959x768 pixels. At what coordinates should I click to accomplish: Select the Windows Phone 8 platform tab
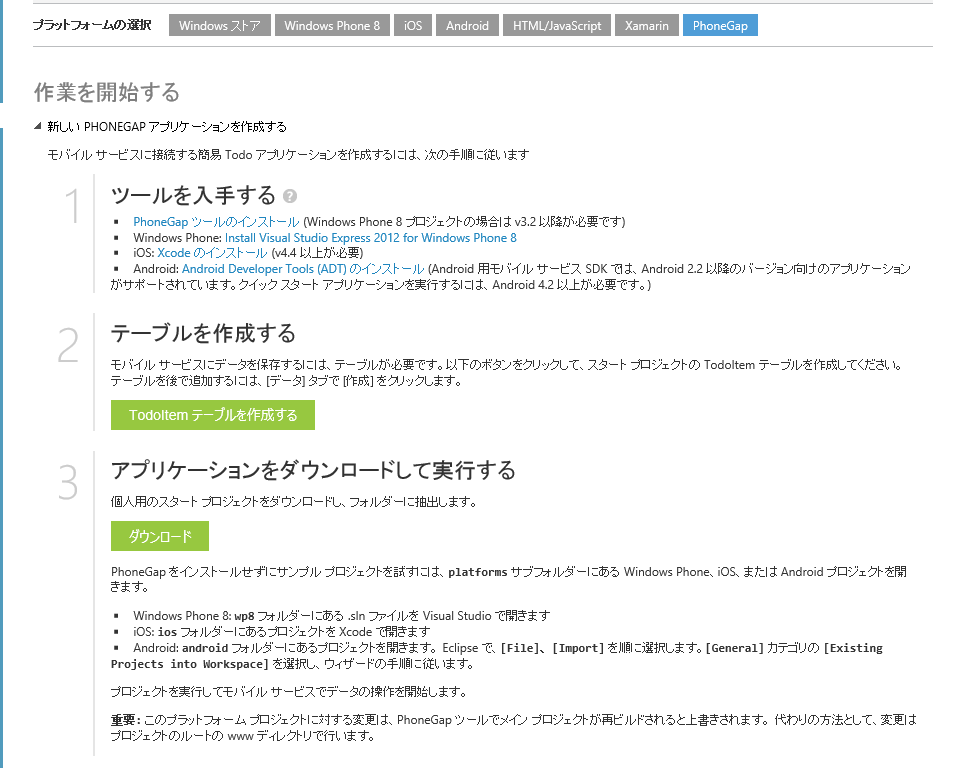pyautogui.click(x=332, y=26)
